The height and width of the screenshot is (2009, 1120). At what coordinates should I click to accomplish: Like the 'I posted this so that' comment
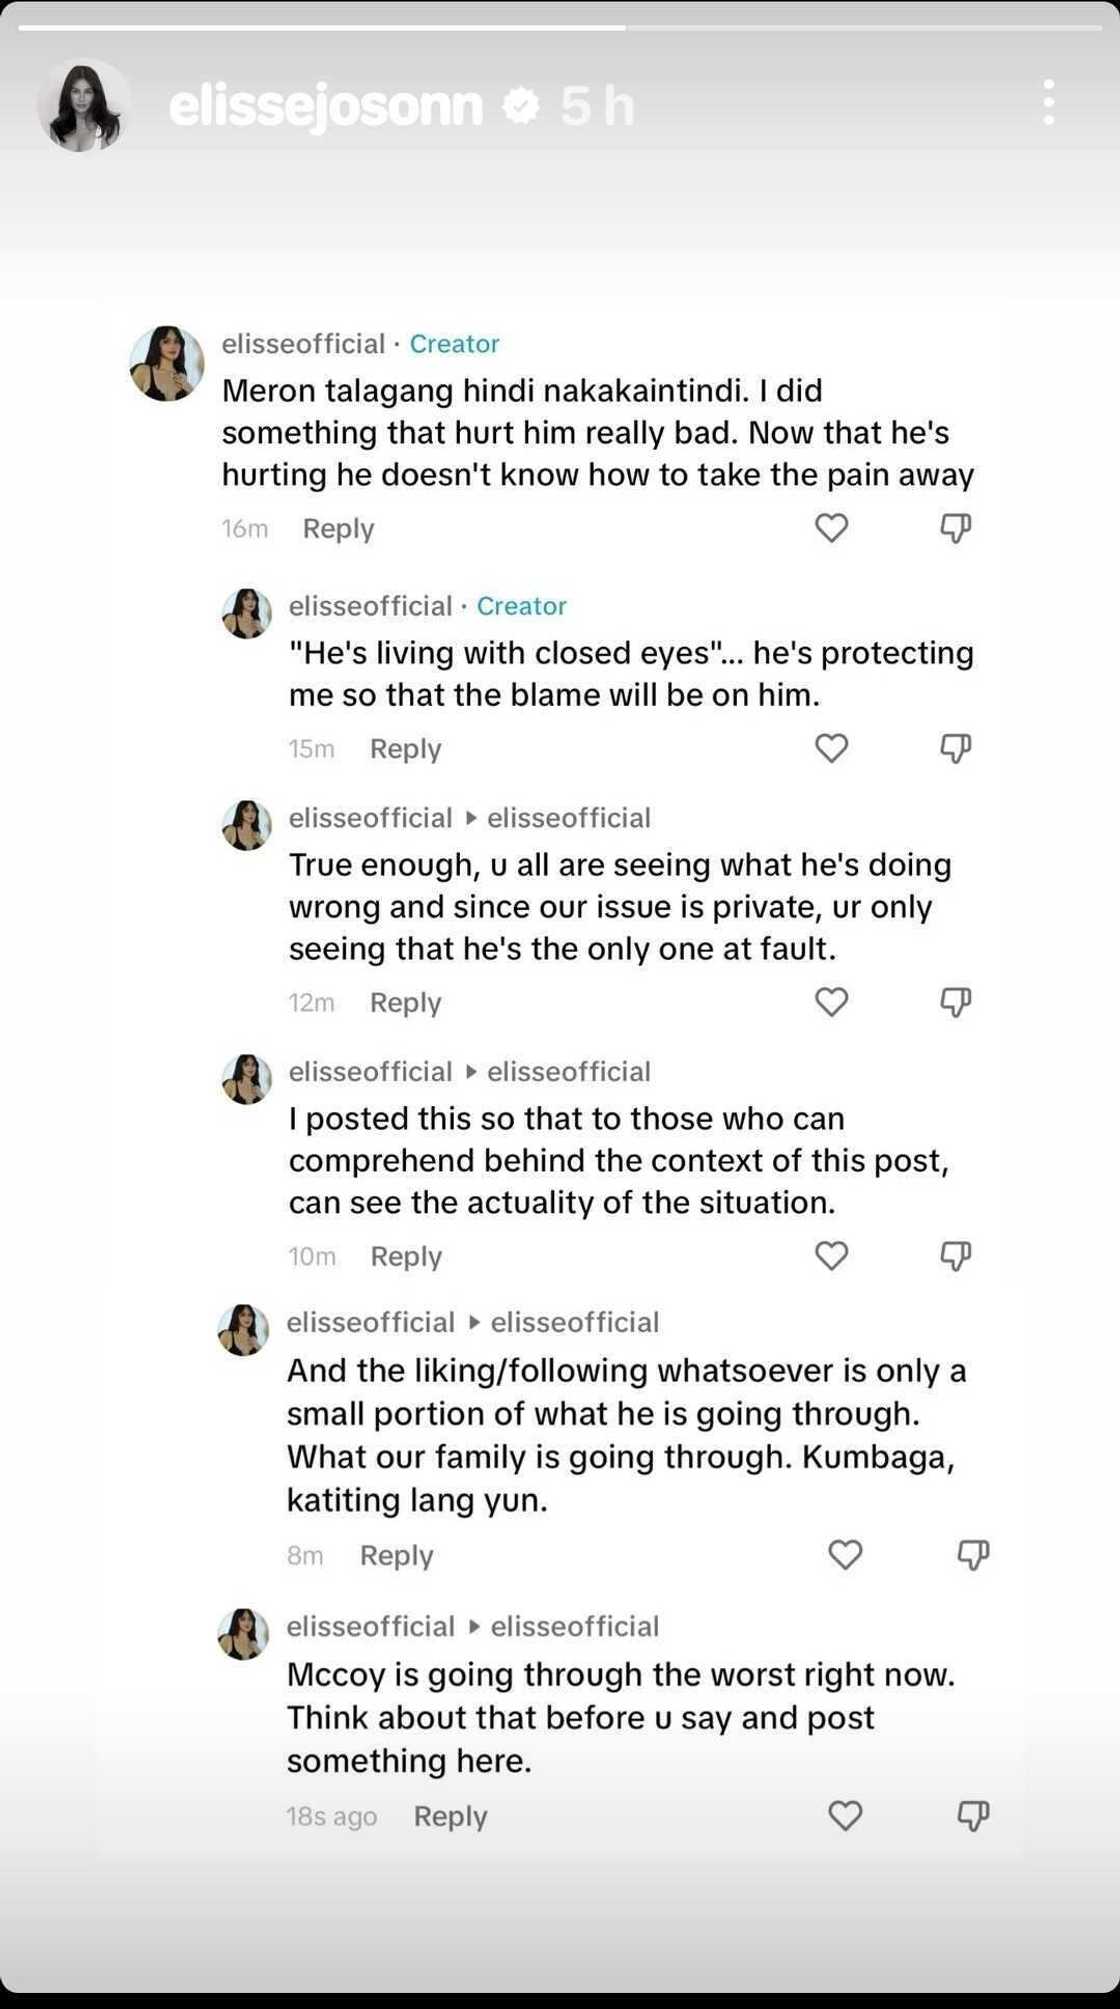831,1256
